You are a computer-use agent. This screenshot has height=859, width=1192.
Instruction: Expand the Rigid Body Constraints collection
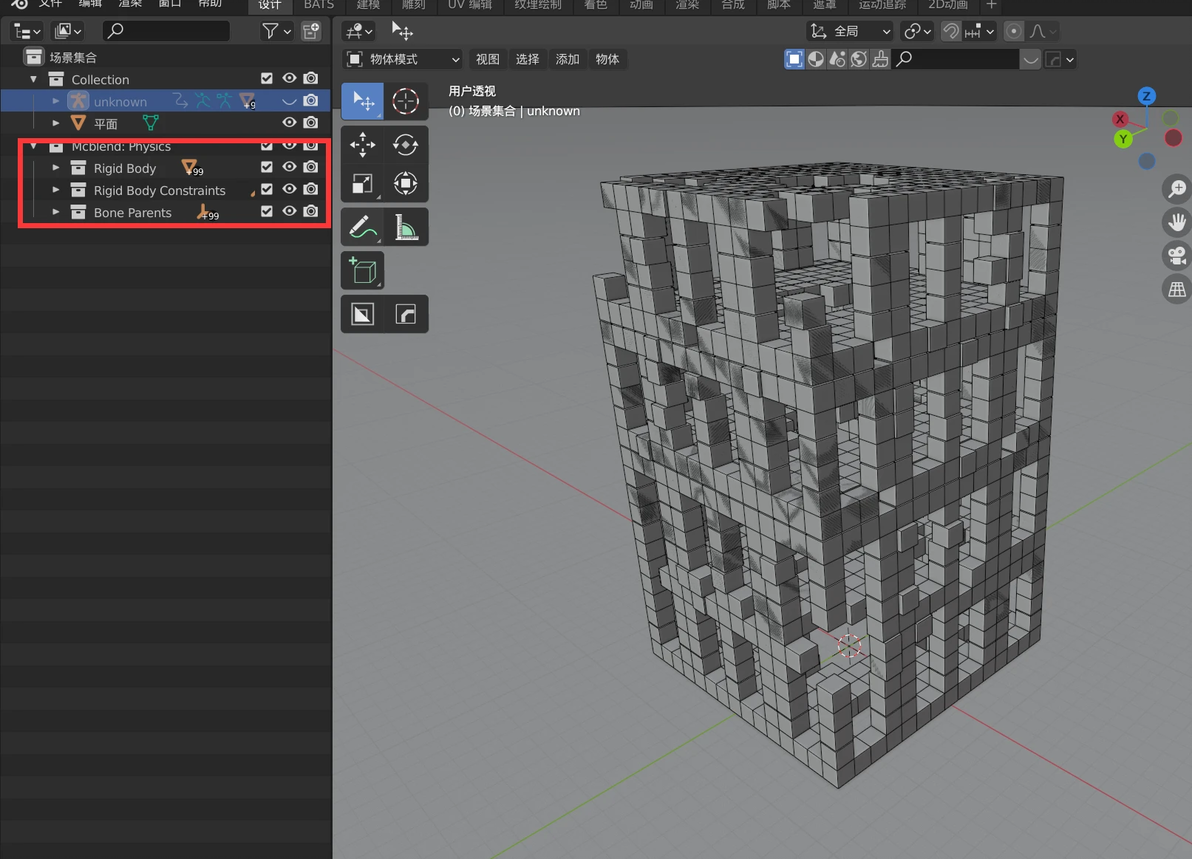pos(56,190)
